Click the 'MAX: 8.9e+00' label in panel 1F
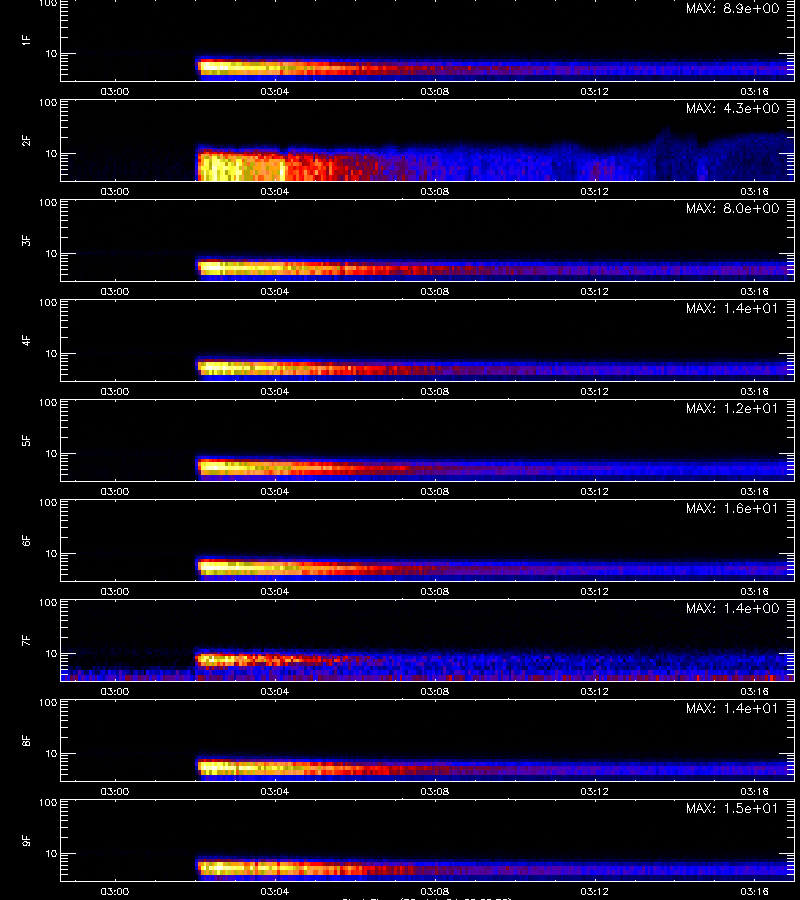This screenshot has width=800, height=900. pos(732,9)
